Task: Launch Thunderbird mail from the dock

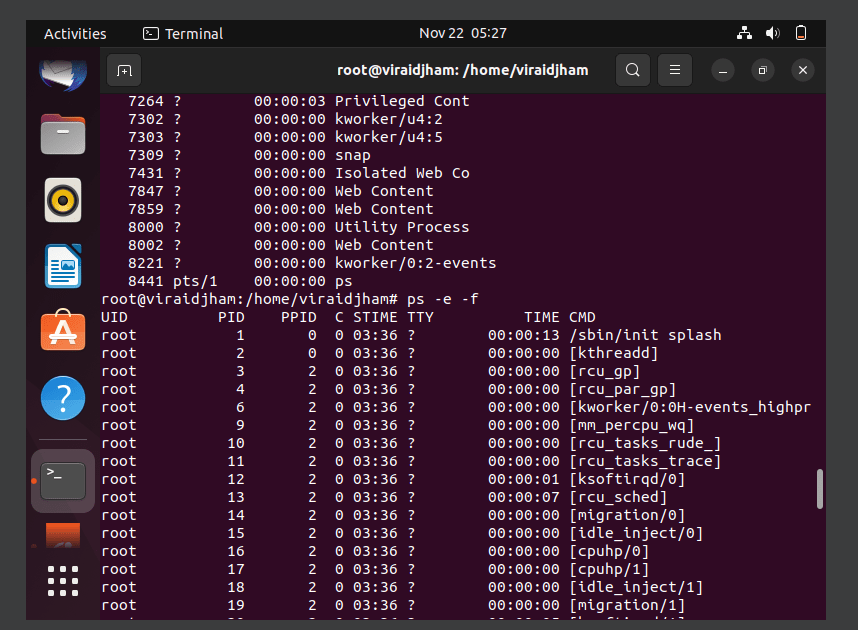Action: pos(63,74)
